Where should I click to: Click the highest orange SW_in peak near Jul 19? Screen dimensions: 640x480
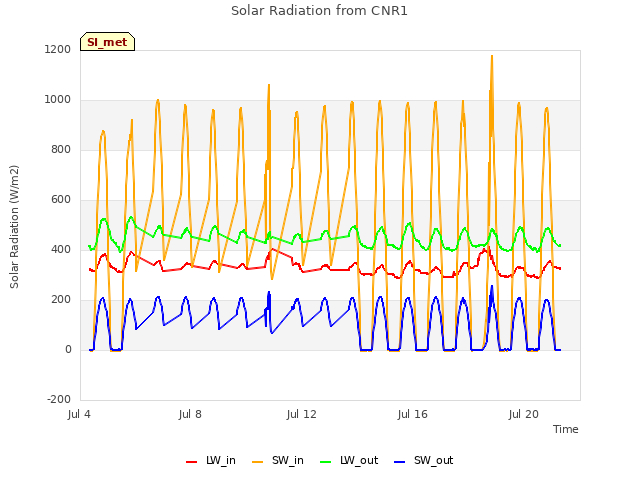pos(492,56)
